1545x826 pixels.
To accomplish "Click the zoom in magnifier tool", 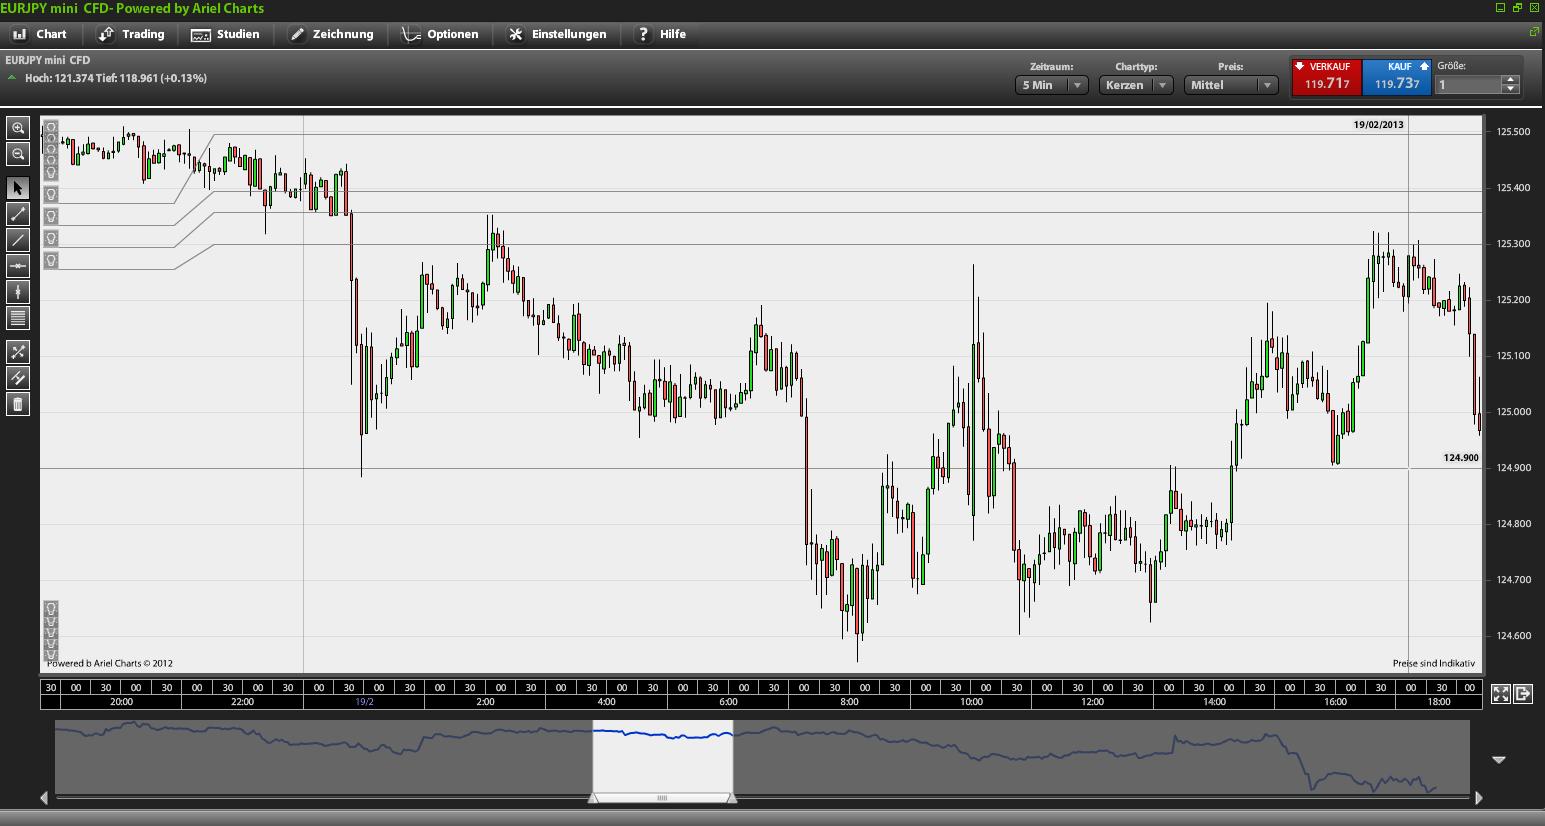I will tap(18, 128).
